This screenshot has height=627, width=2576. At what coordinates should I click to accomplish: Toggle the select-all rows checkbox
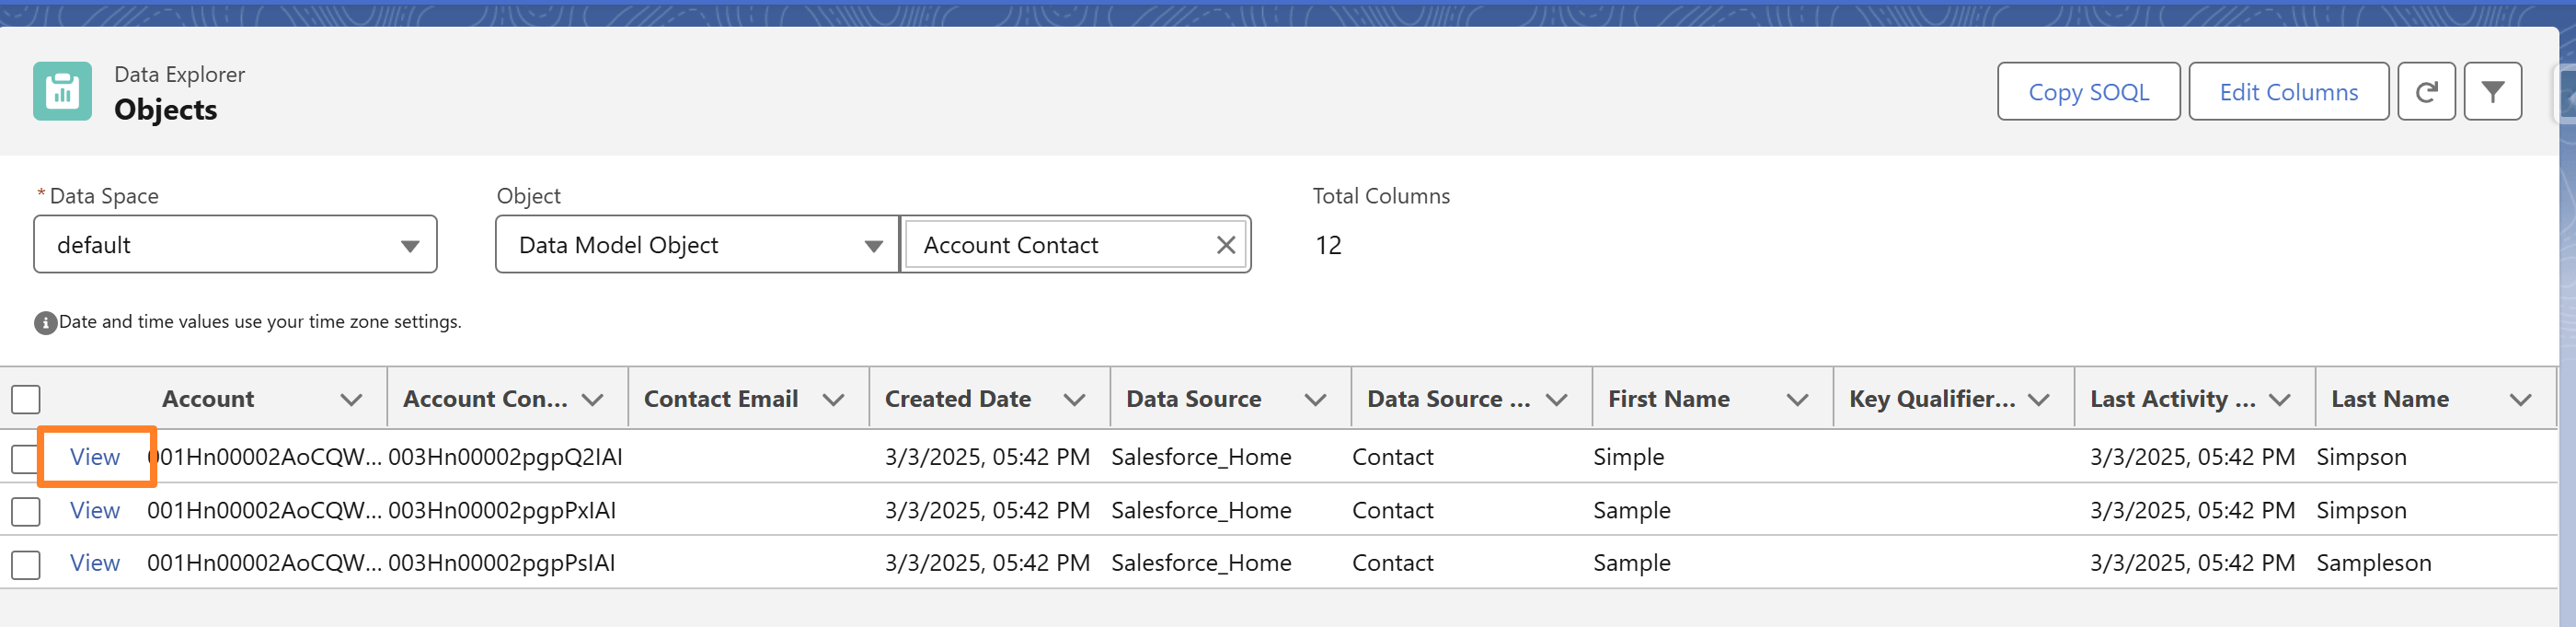(26, 399)
